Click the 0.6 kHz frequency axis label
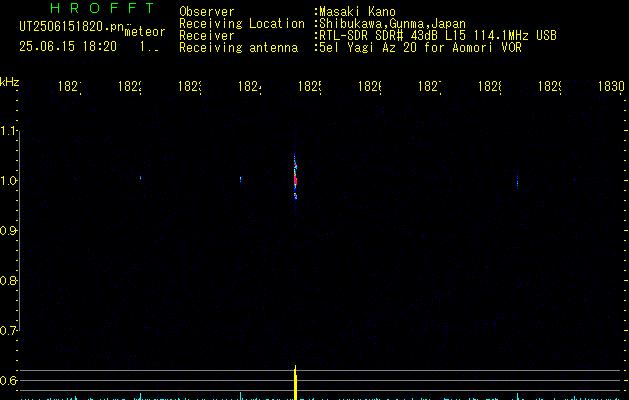This screenshot has height=400, width=629. point(9,380)
